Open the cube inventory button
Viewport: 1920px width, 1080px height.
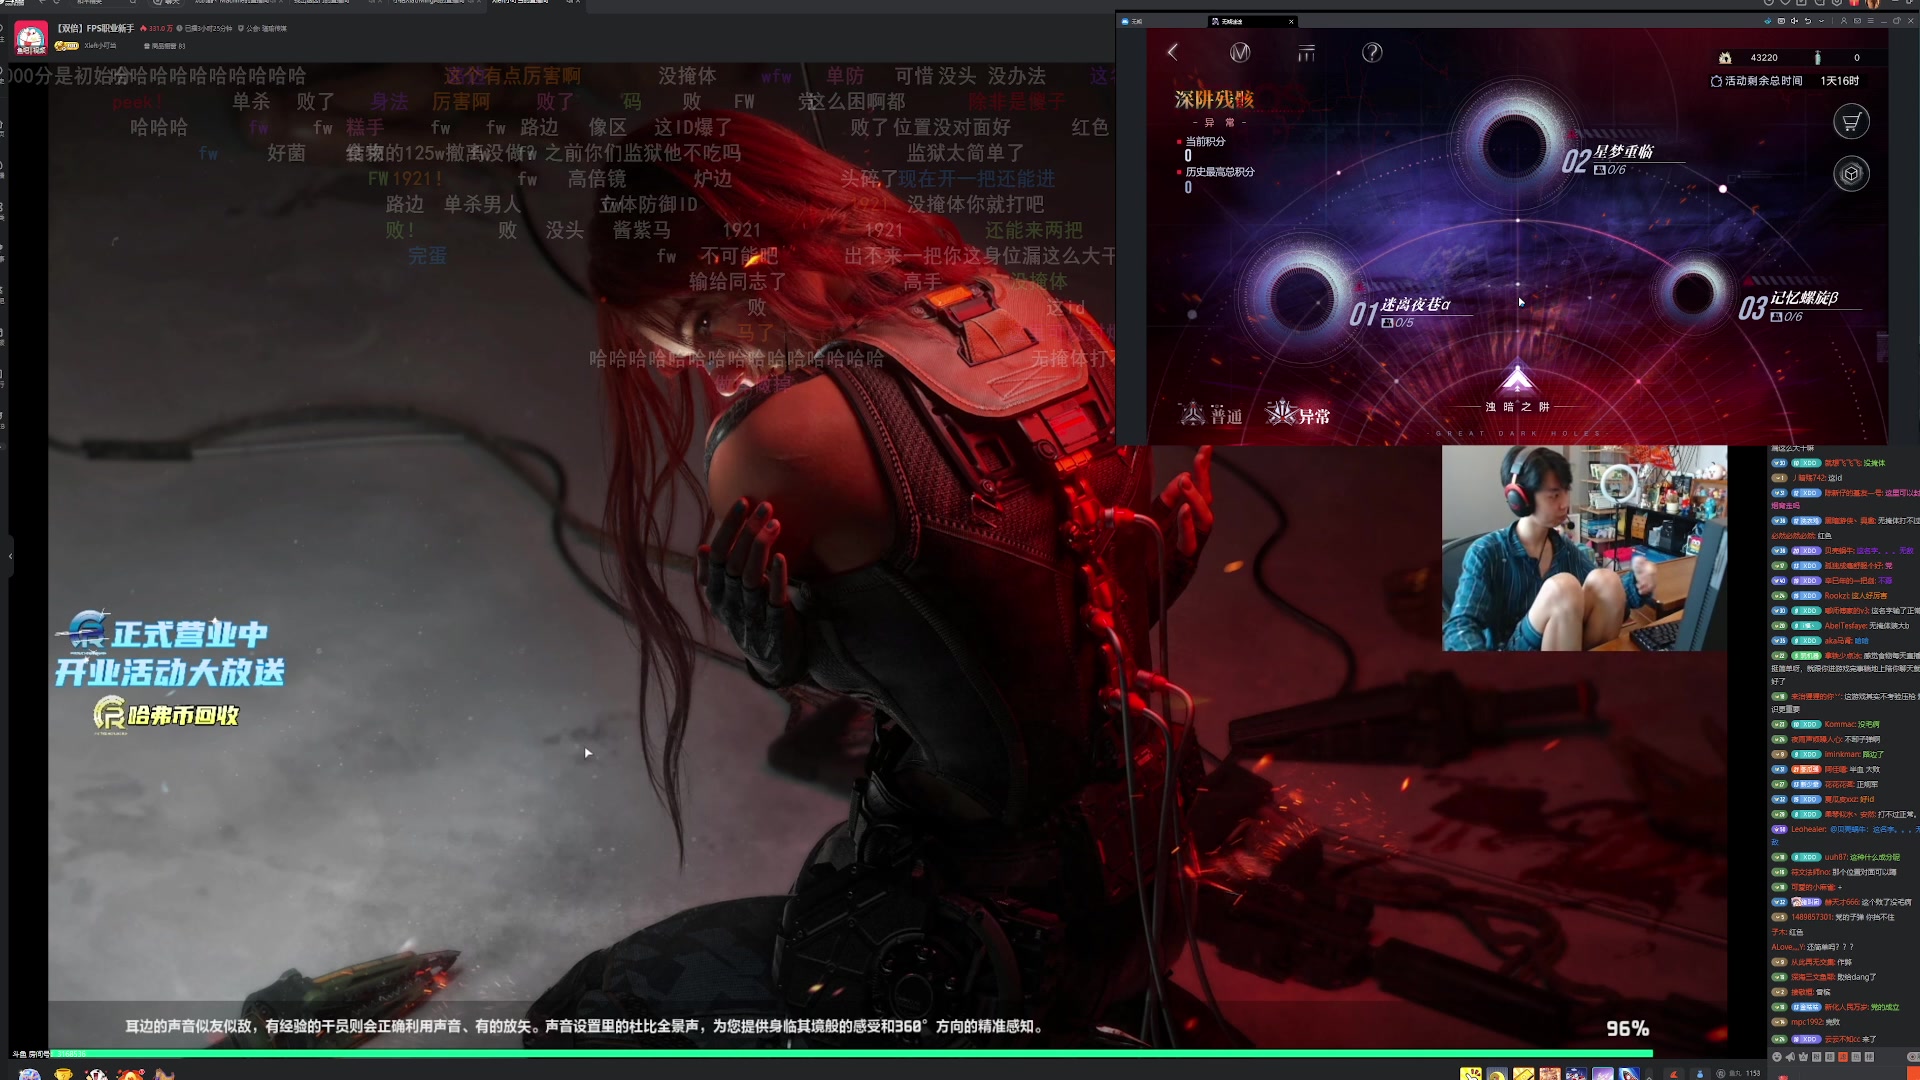pos(1851,174)
